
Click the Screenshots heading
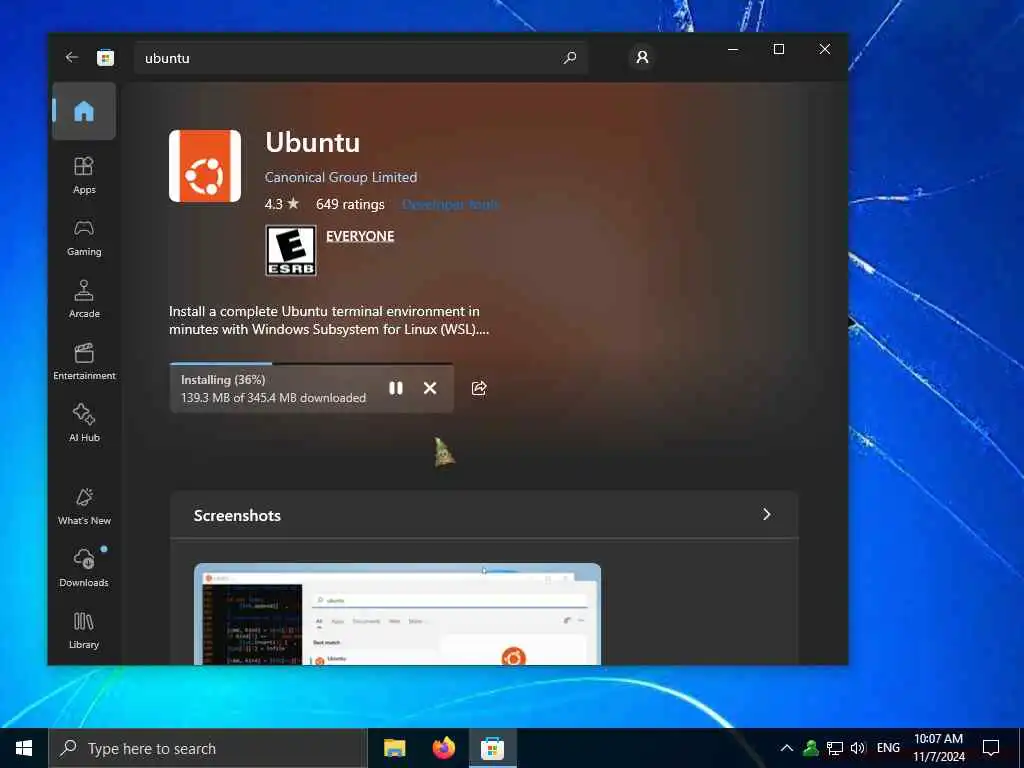[x=237, y=515]
